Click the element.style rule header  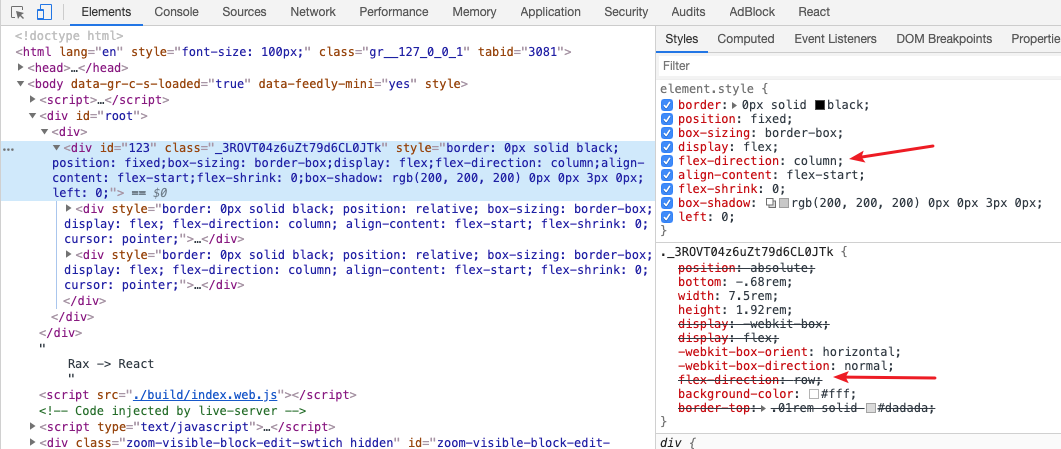click(709, 89)
